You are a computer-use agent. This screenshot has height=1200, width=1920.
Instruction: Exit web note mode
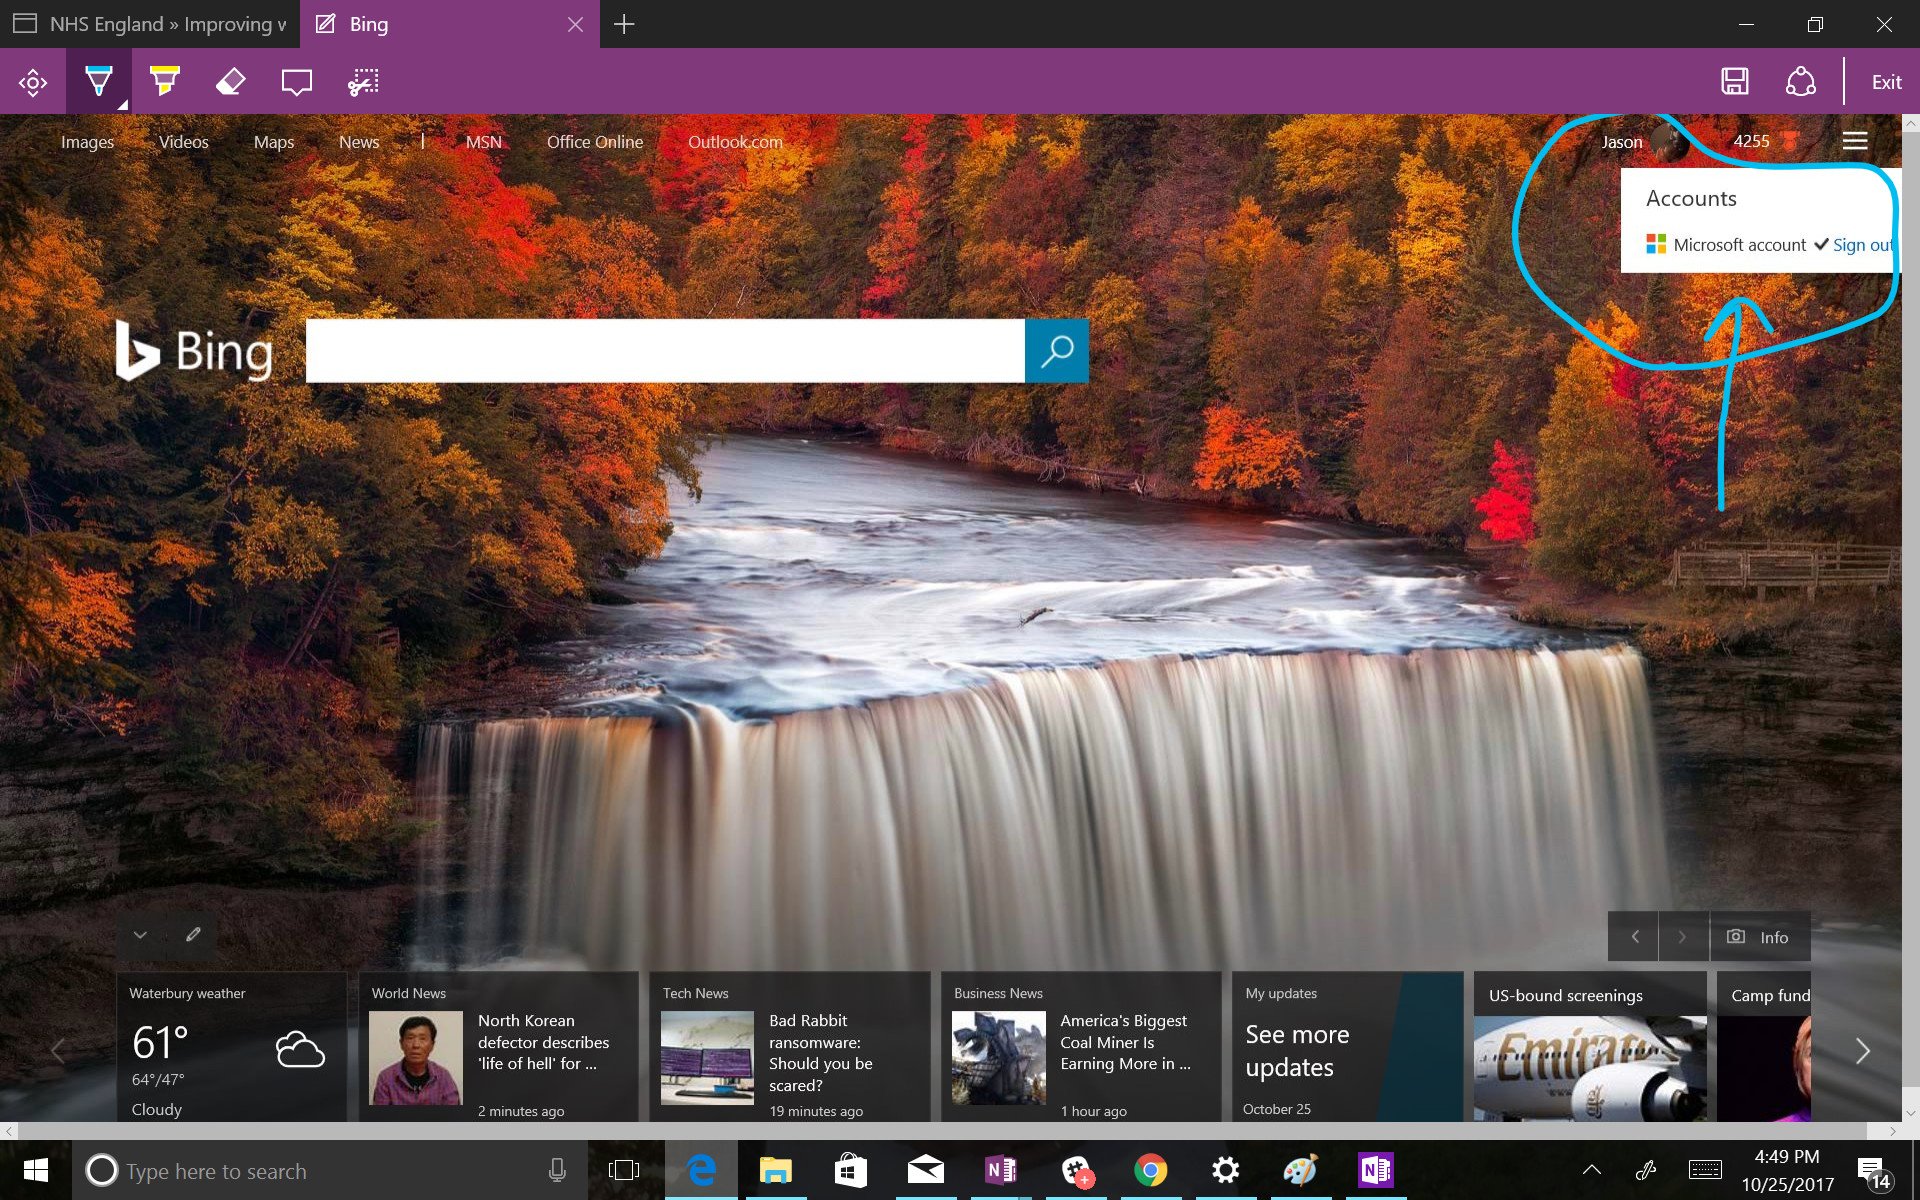(1886, 82)
